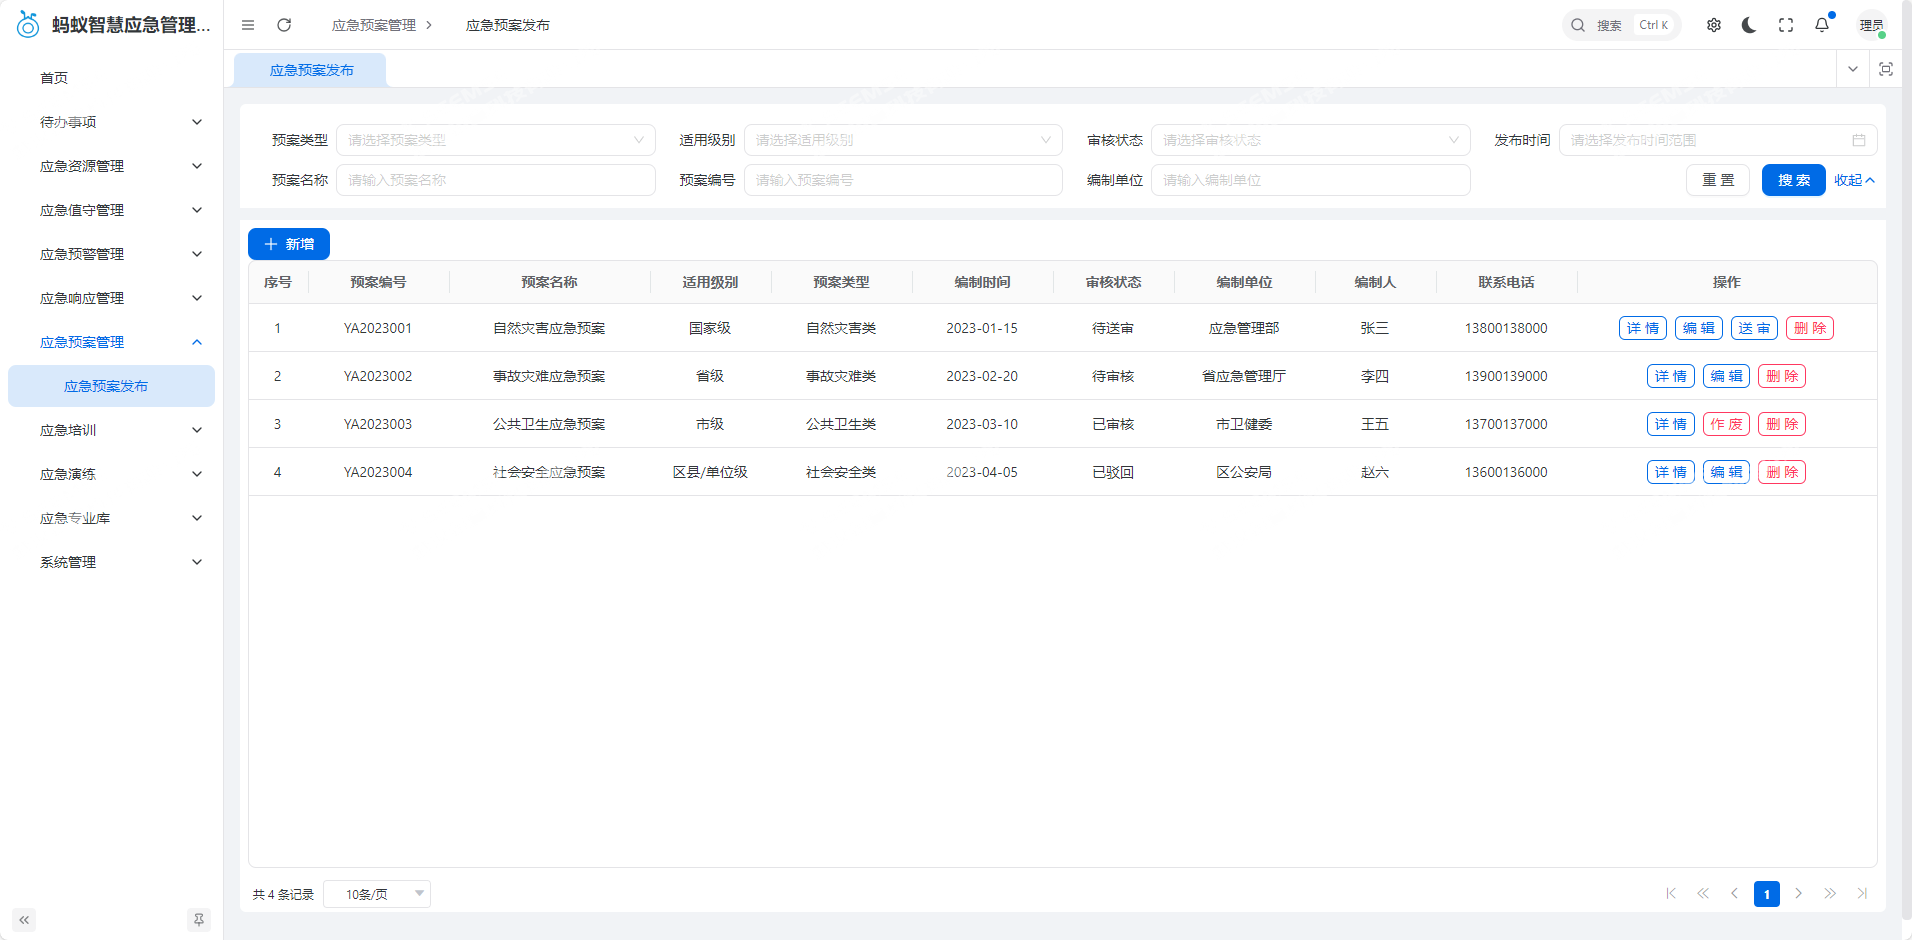Open notifications bell icon

[x=1822, y=25]
